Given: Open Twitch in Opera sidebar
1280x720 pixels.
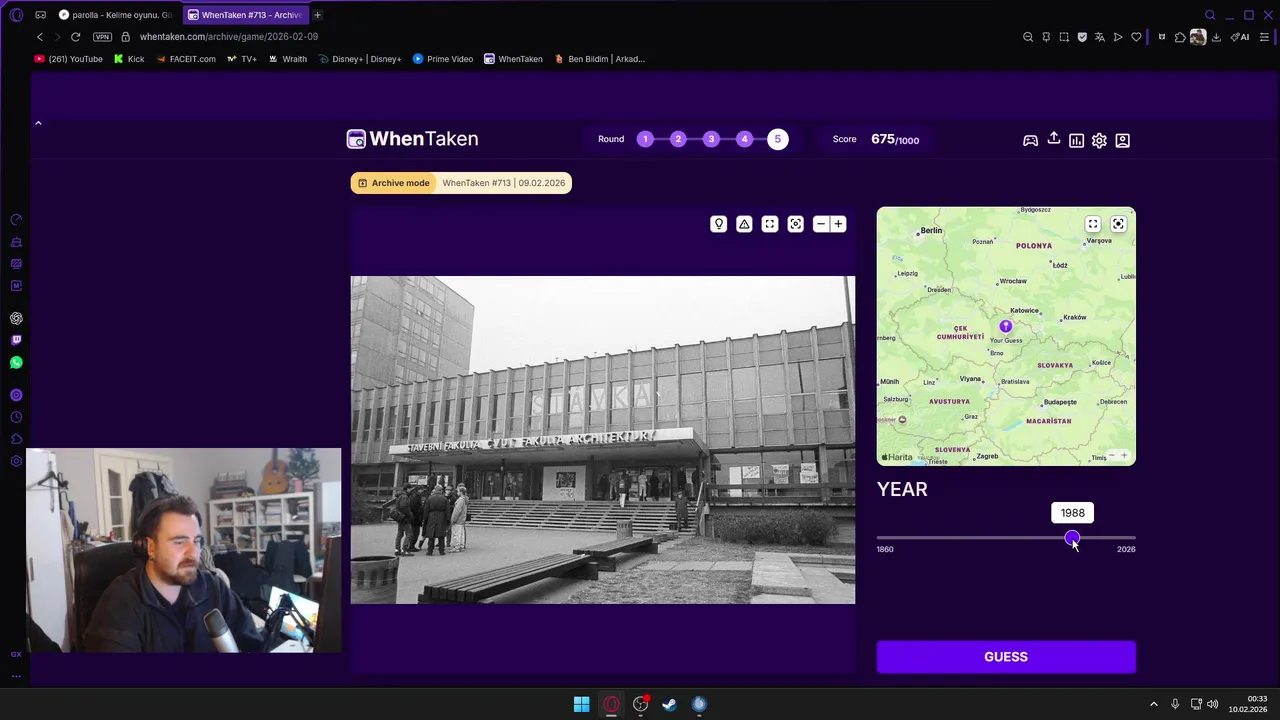Looking at the screenshot, I should (16, 340).
